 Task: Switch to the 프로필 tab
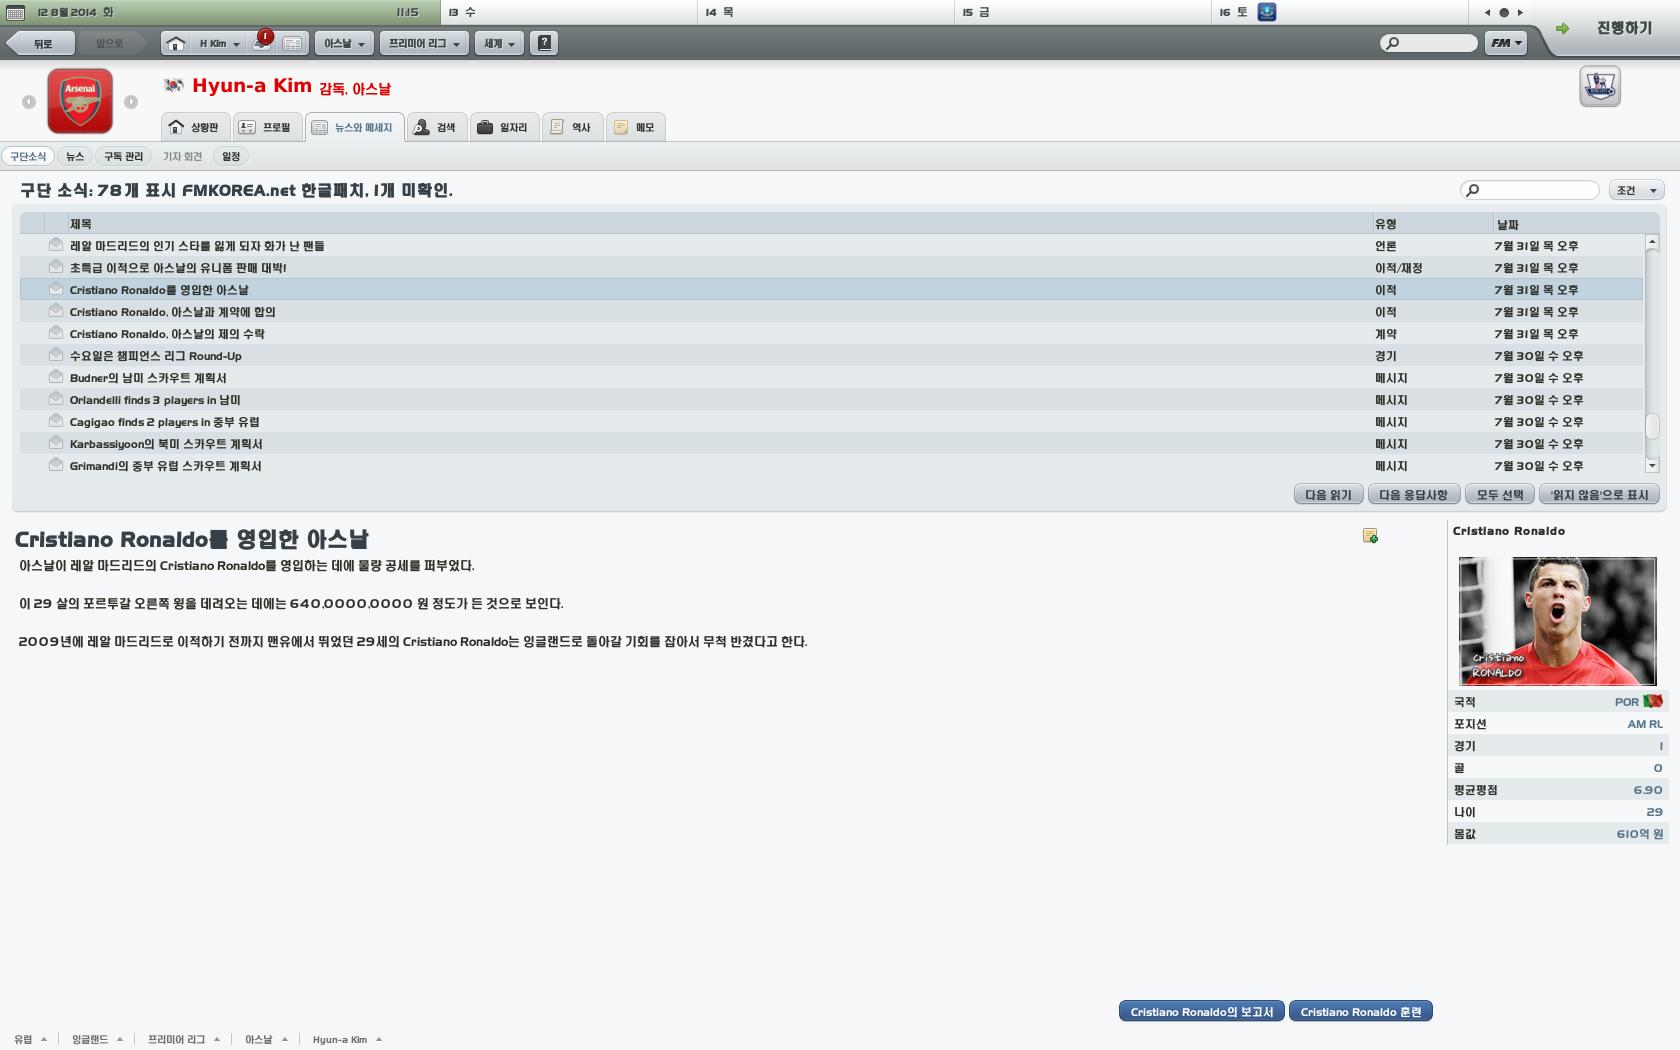pos(265,127)
